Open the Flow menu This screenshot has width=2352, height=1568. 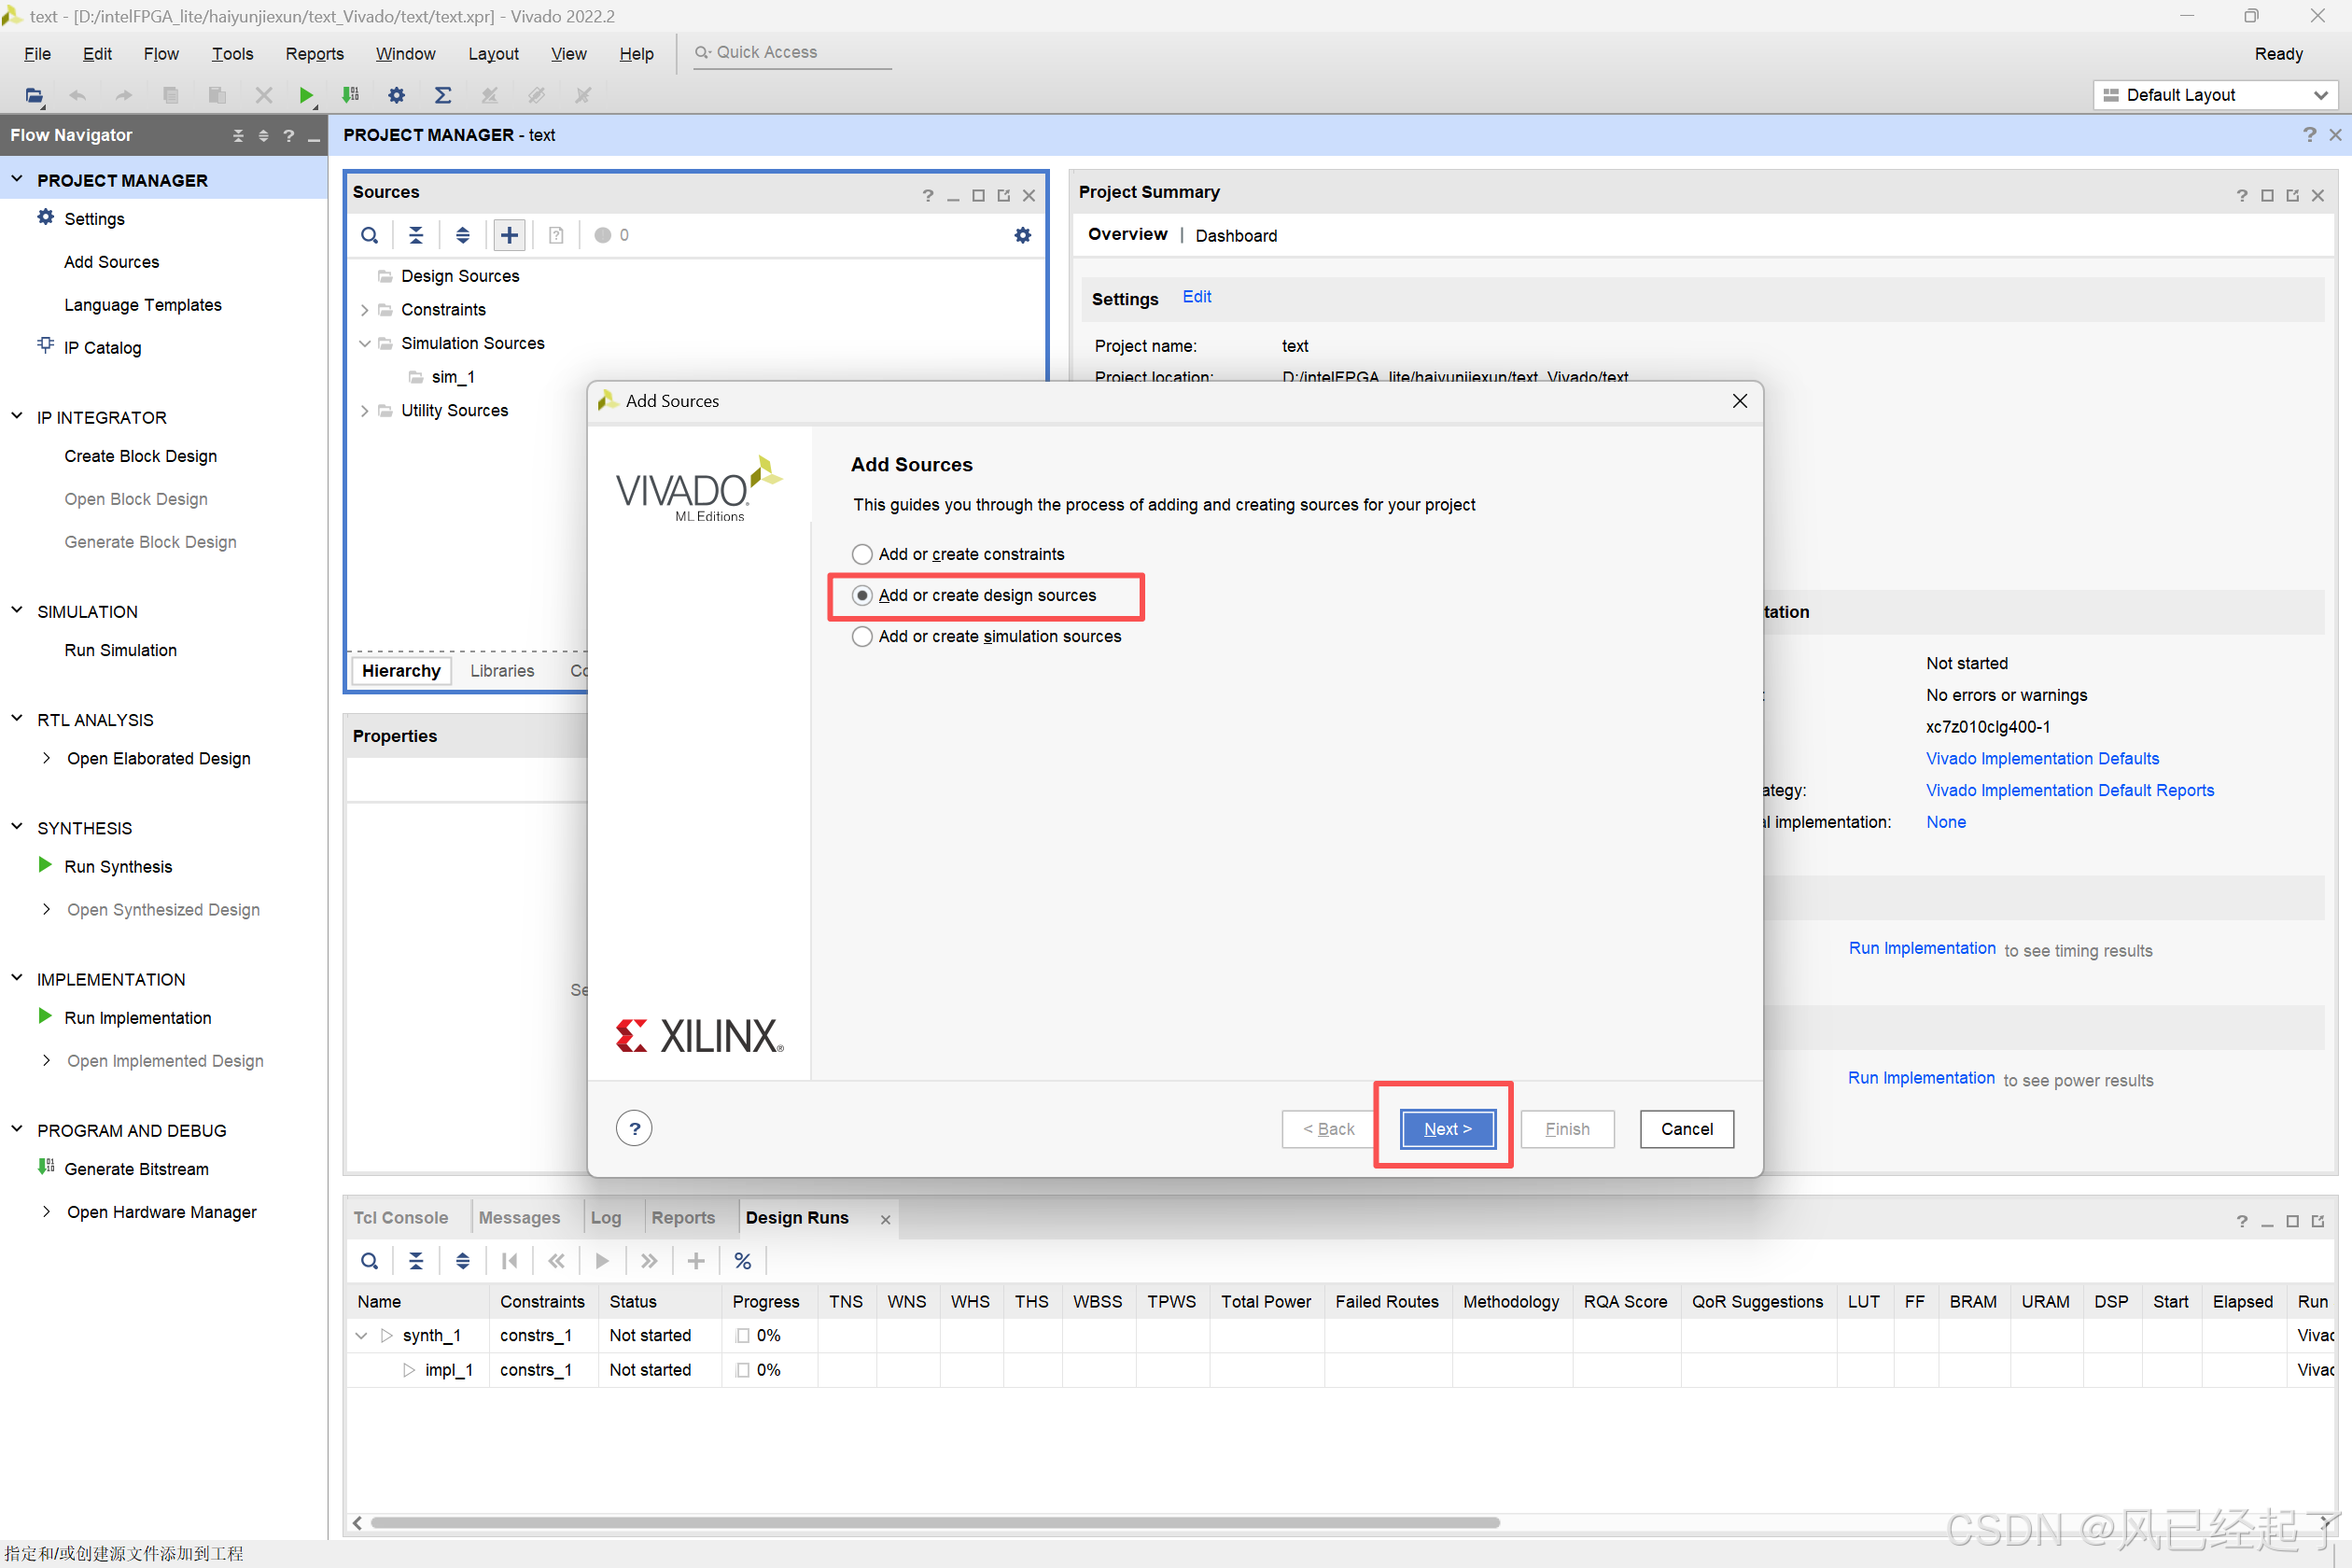161,54
